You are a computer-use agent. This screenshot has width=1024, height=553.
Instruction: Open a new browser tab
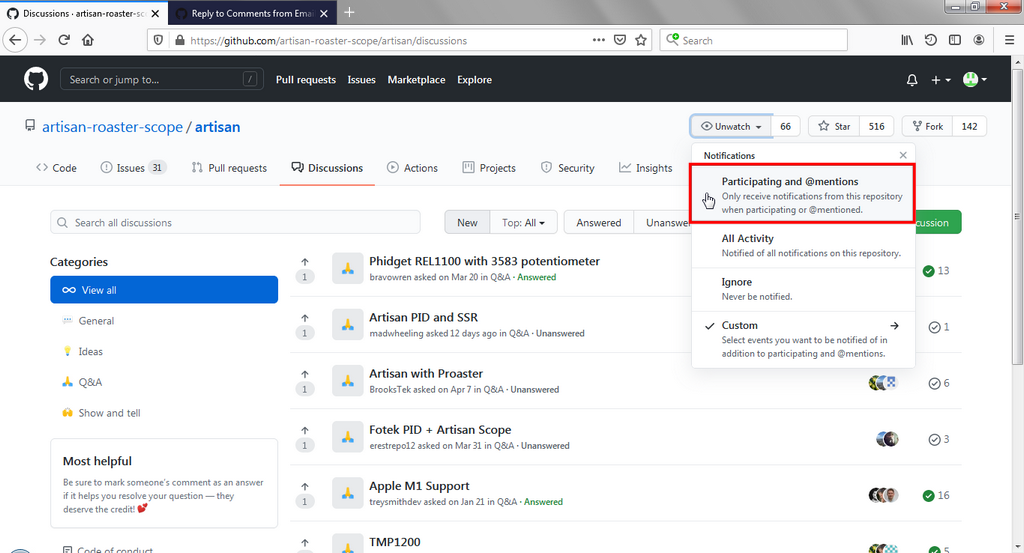(x=349, y=12)
